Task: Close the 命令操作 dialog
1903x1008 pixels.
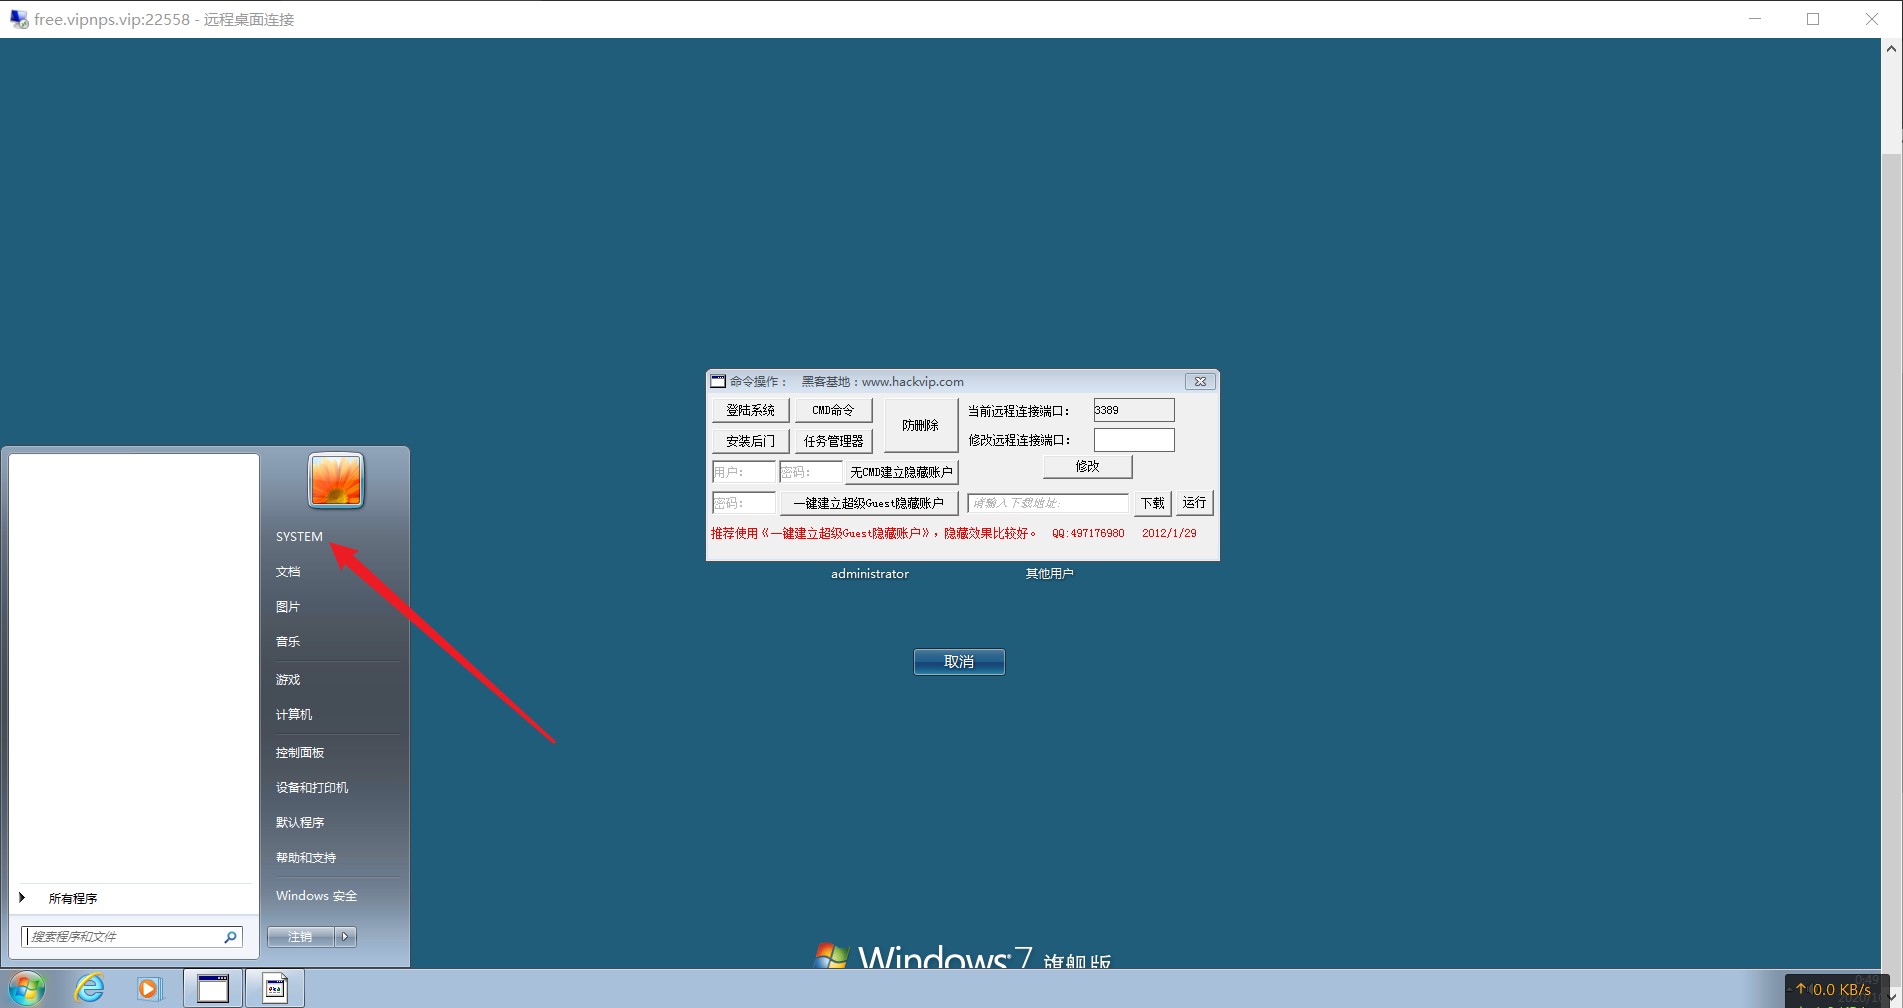Action: coord(1200,381)
